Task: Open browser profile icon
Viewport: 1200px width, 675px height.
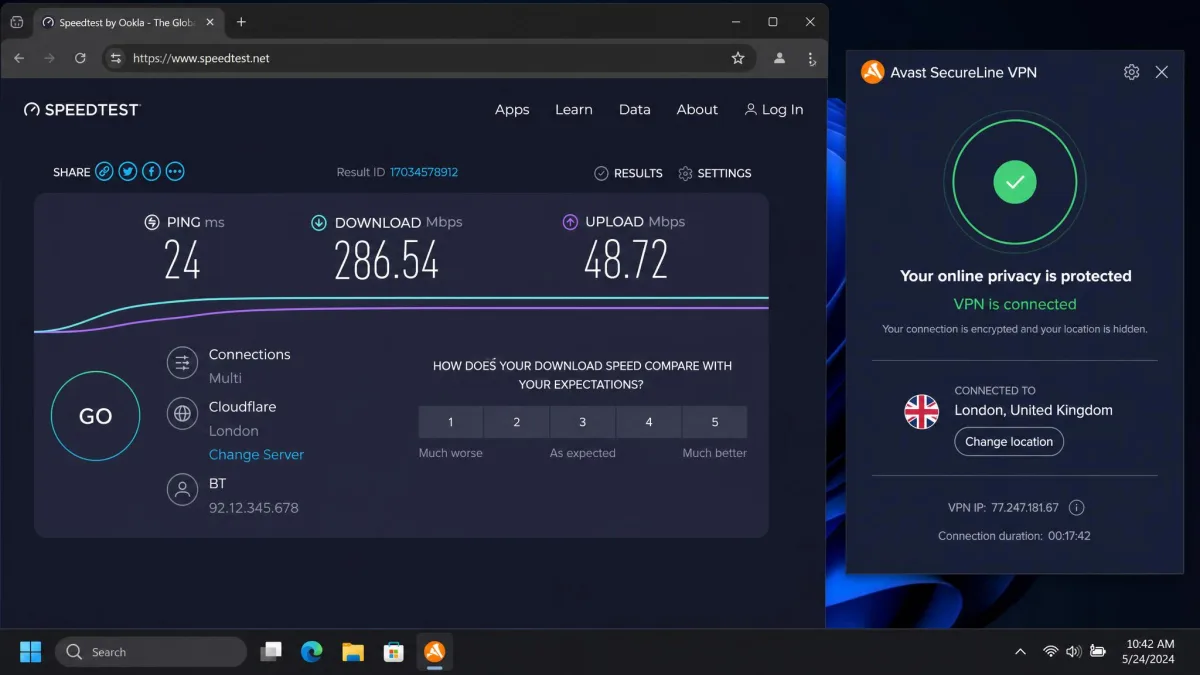Action: 780,58
